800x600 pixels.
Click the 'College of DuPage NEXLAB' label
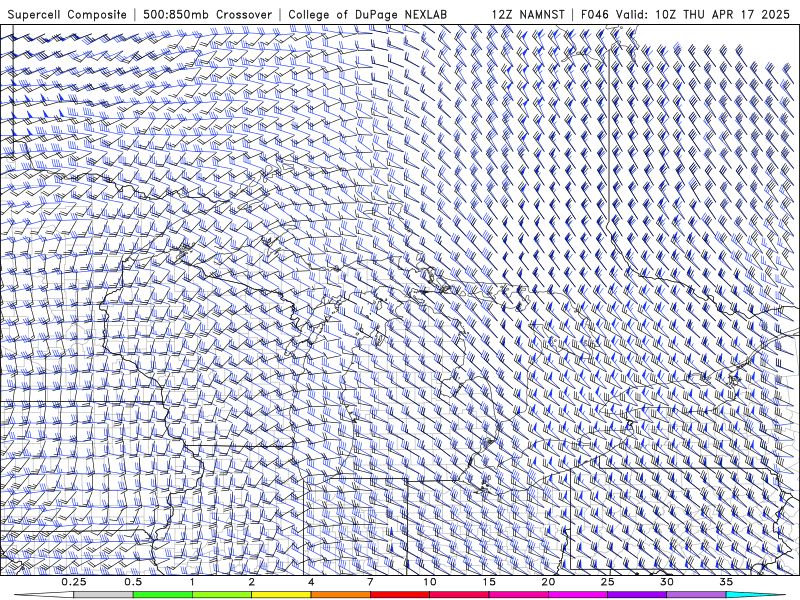pyautogui.click(x=367, y=15)
